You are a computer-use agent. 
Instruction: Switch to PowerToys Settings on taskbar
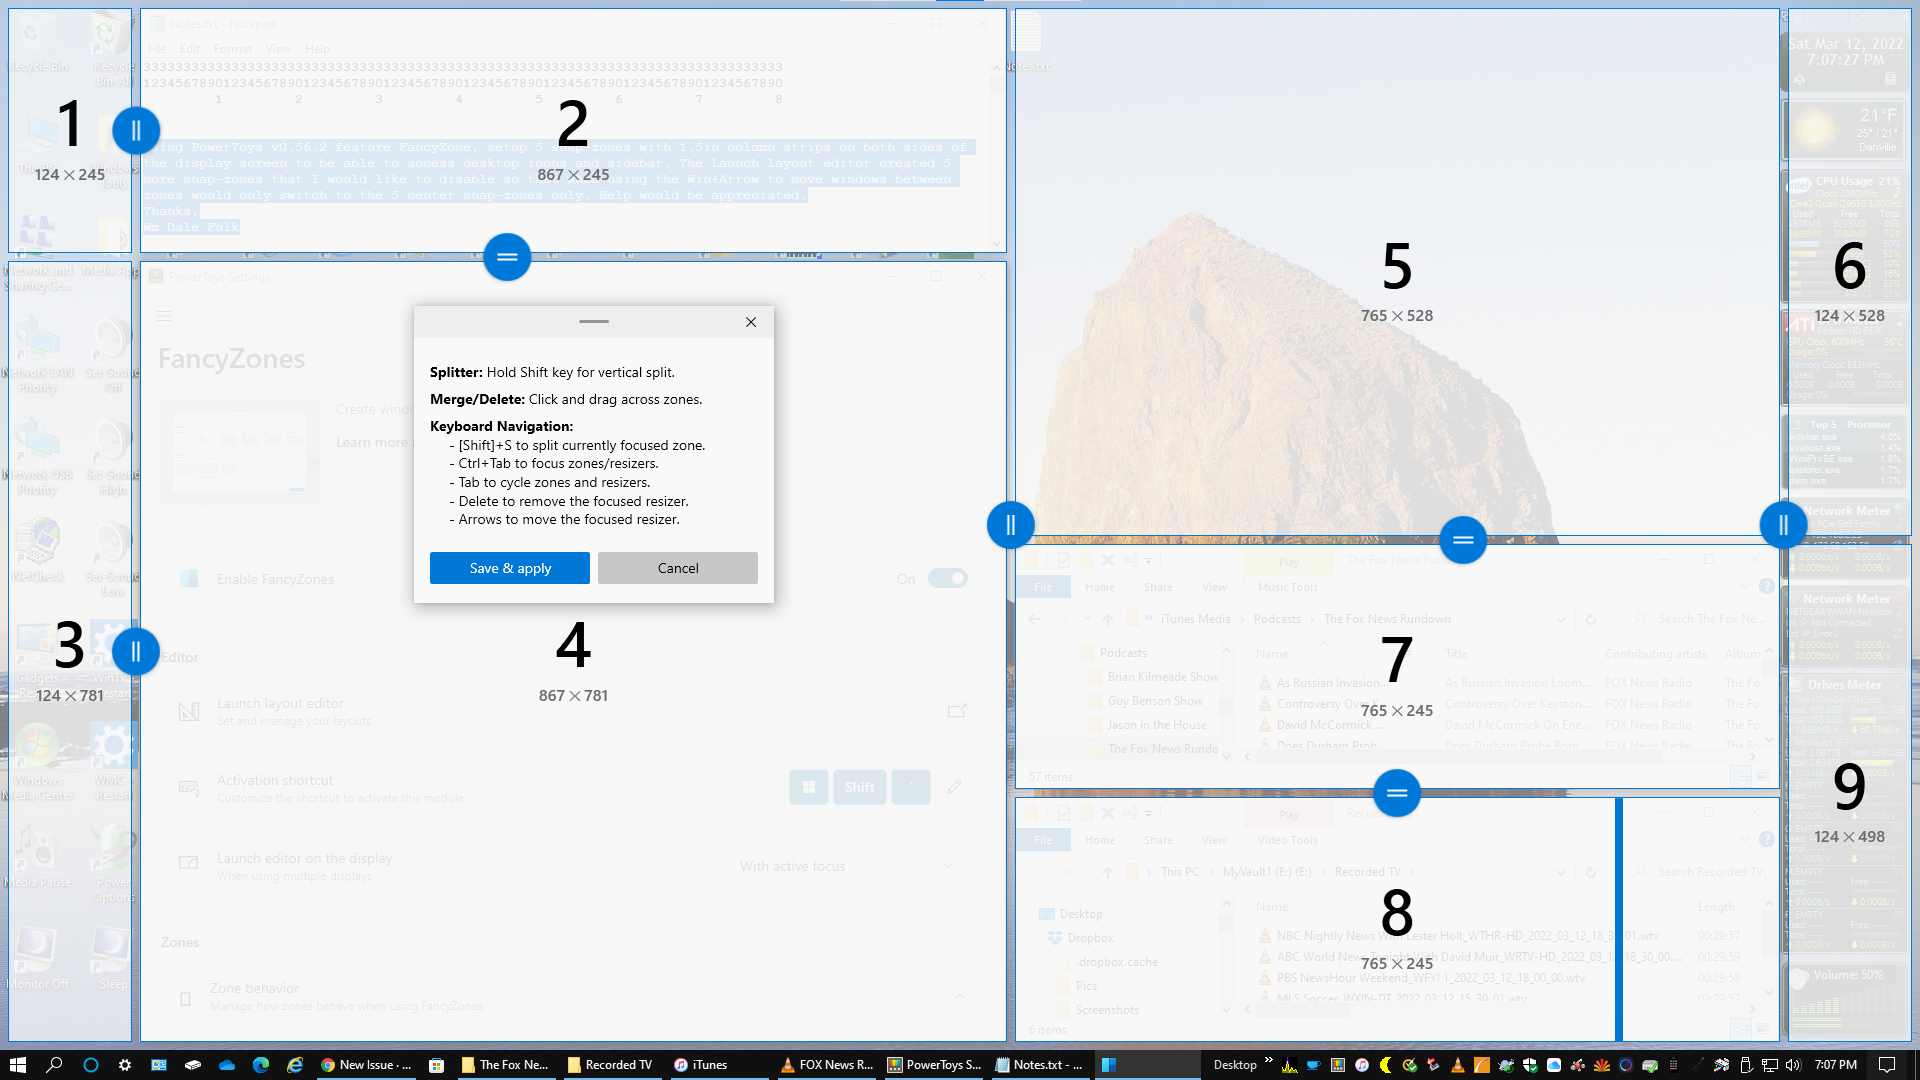click(934, 1065)
